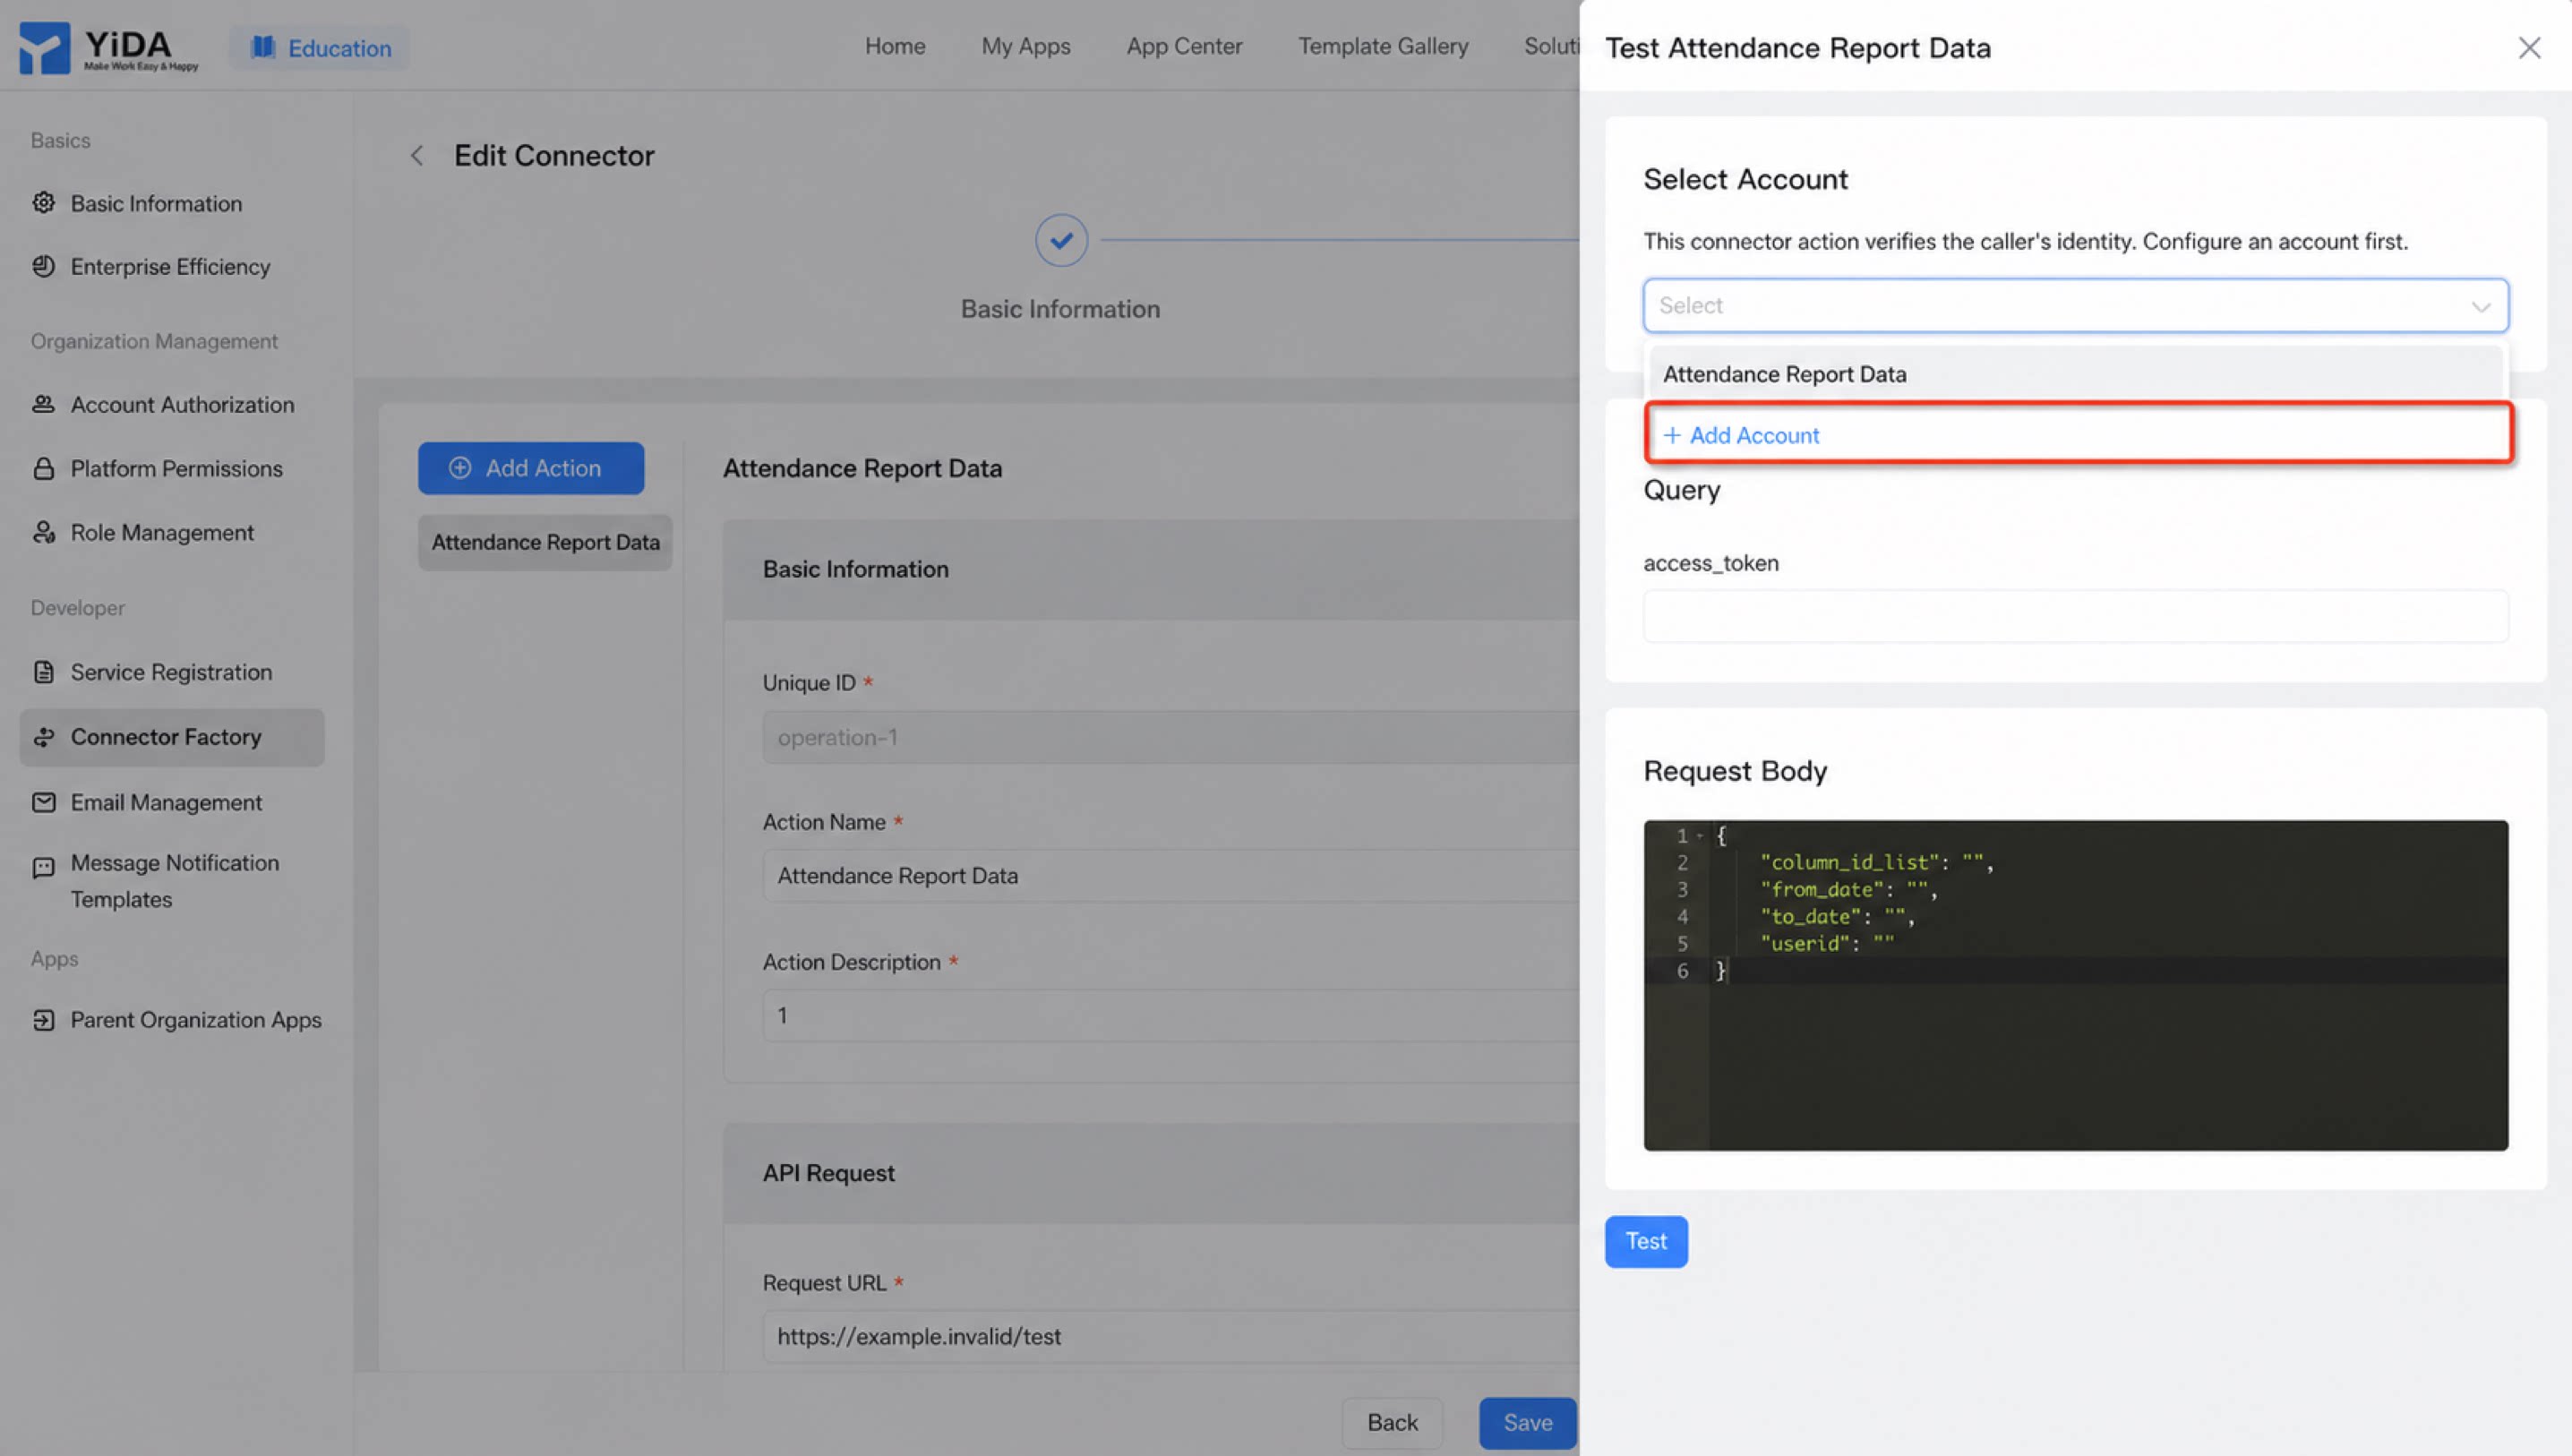Open the Select Account dropdown
Screen dimensions: 2572x1456
pos(2075,305)
